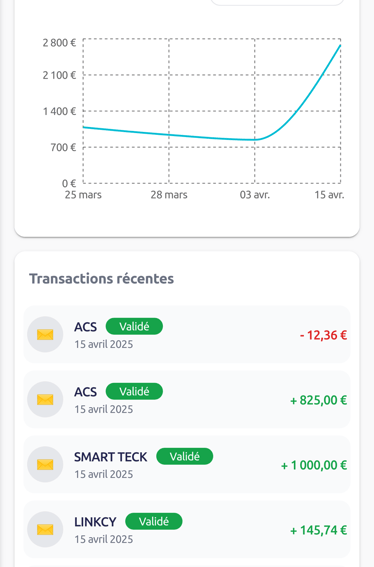Open the - 12,36 € amount
374x567 pixels.
coord(323,335)
